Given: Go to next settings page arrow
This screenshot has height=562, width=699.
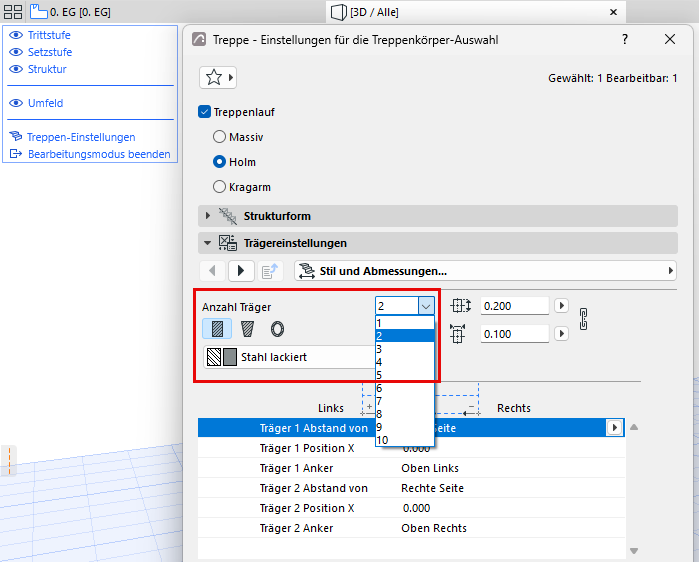Looking at the screenshot, I should pyautogui.click(x=241, y=271).
